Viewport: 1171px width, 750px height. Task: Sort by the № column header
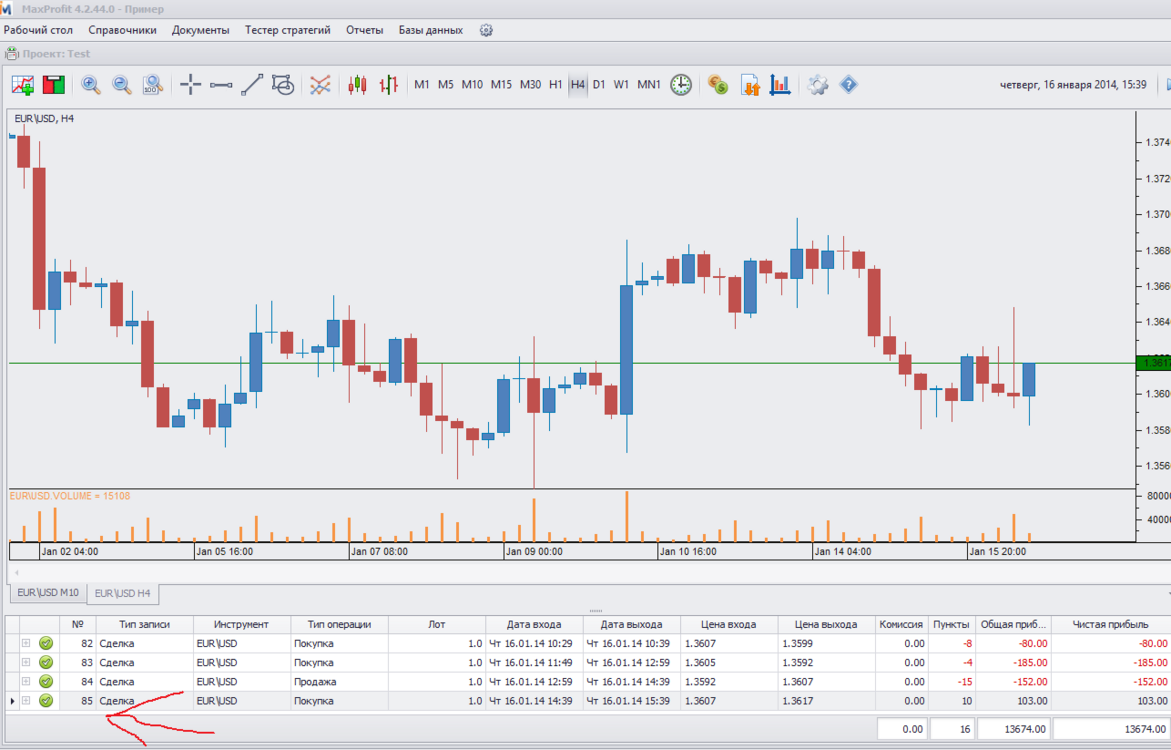click(78, 625)
